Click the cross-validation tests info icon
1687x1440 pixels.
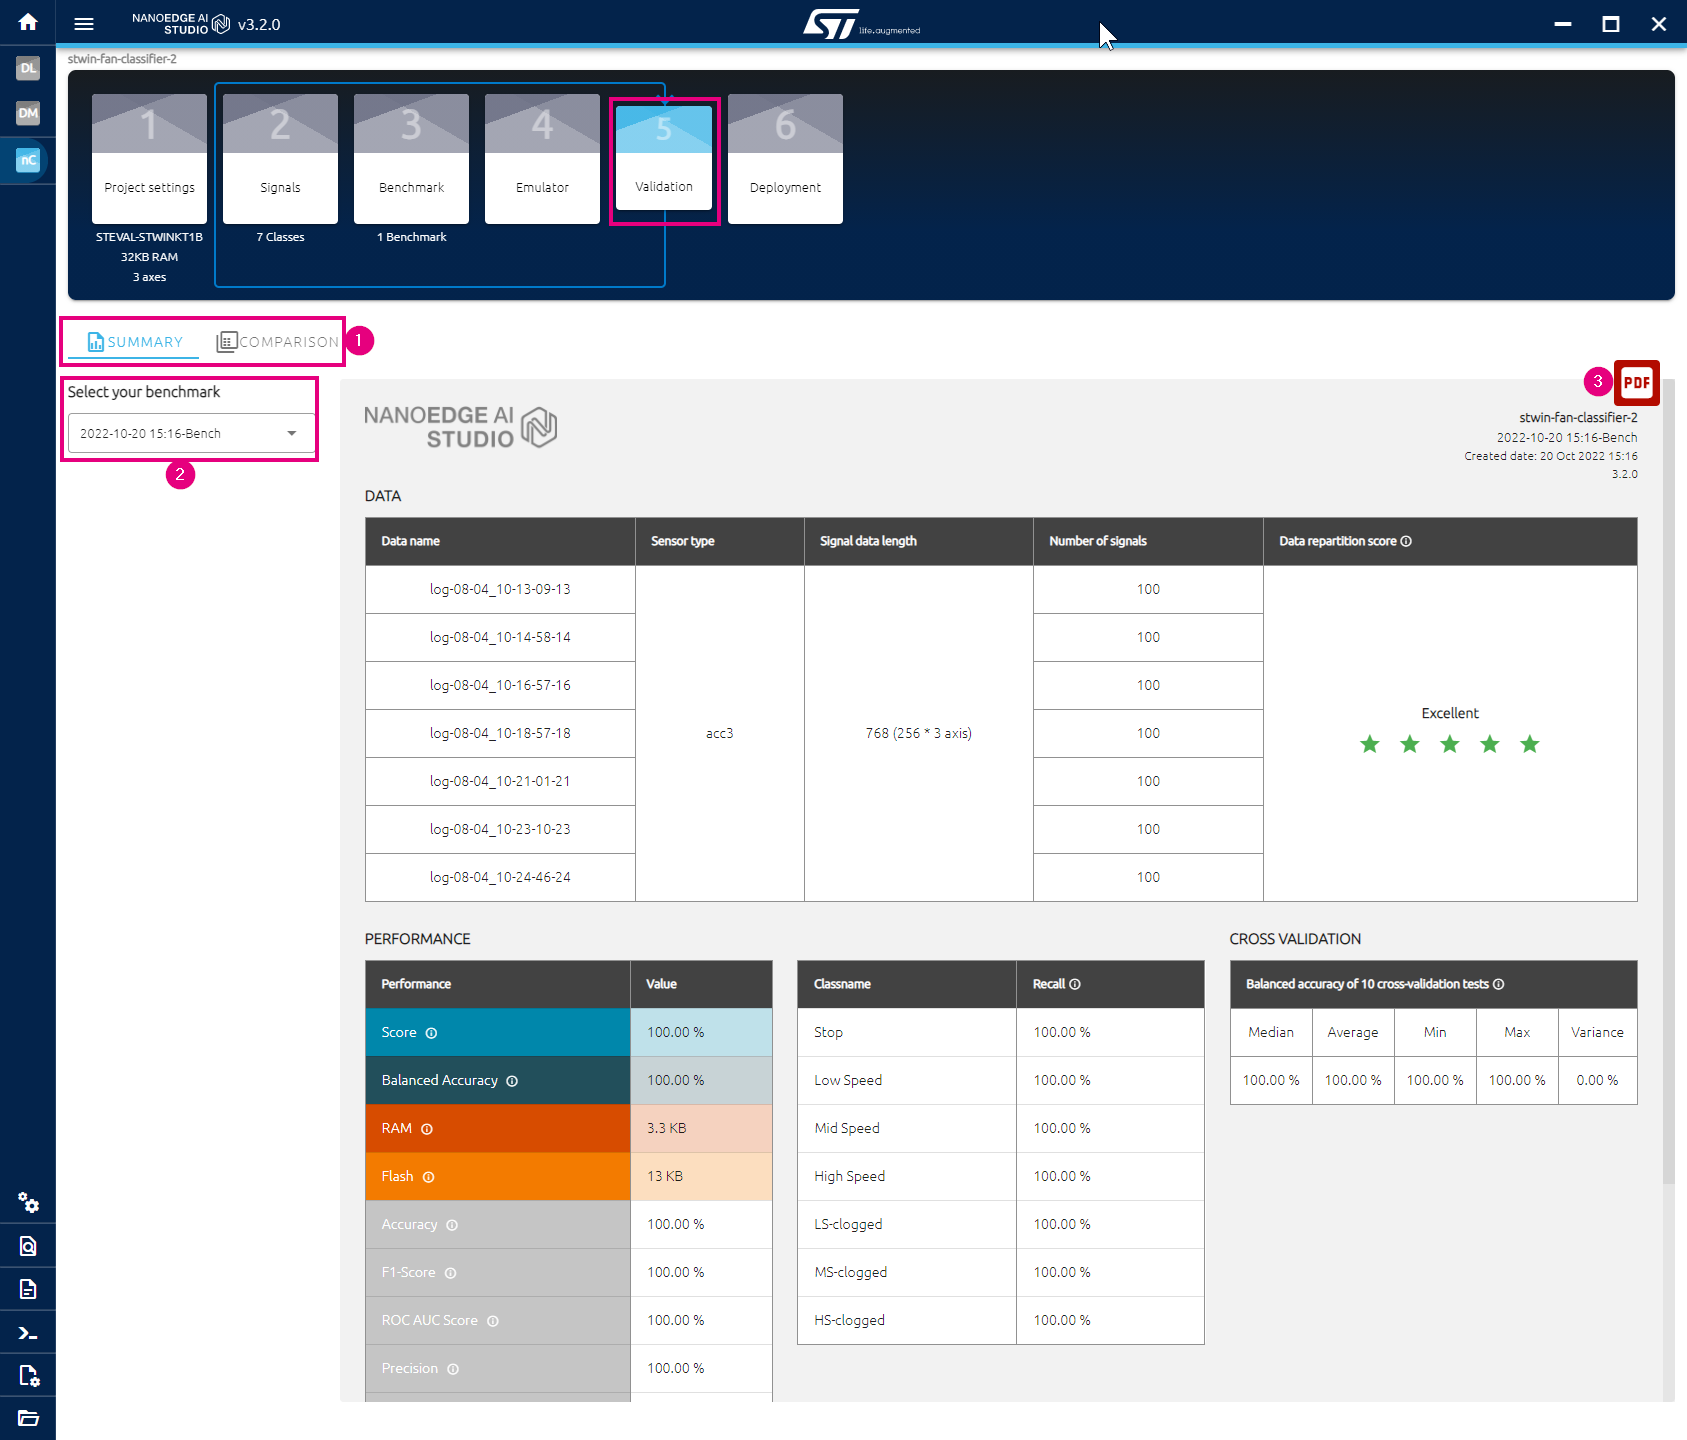[1498, 984]
